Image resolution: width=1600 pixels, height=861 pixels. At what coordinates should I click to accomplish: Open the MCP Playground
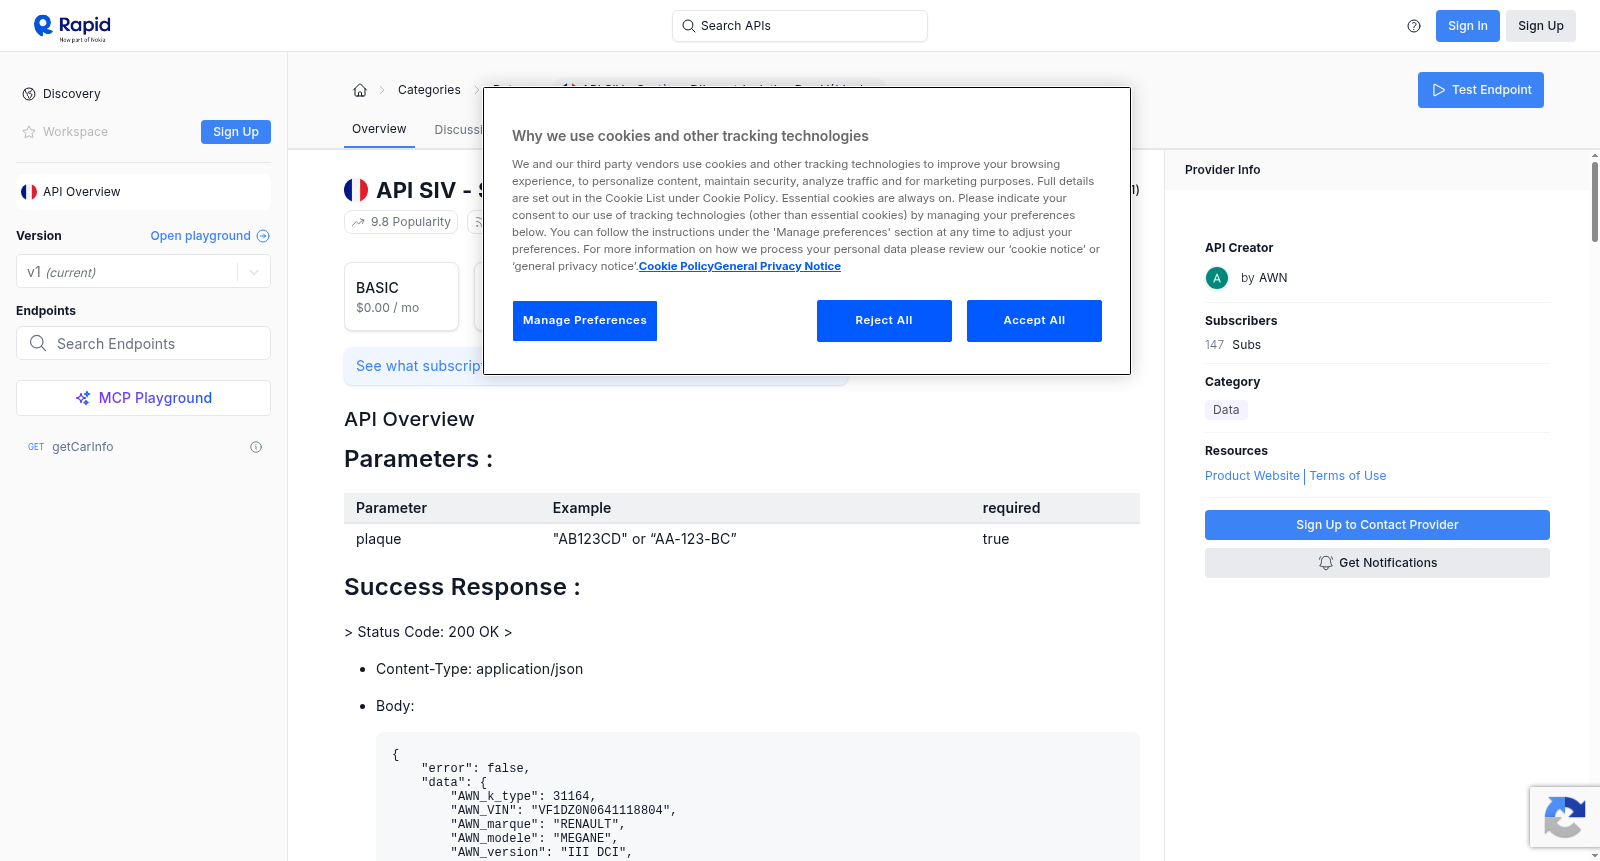(143, 398)
